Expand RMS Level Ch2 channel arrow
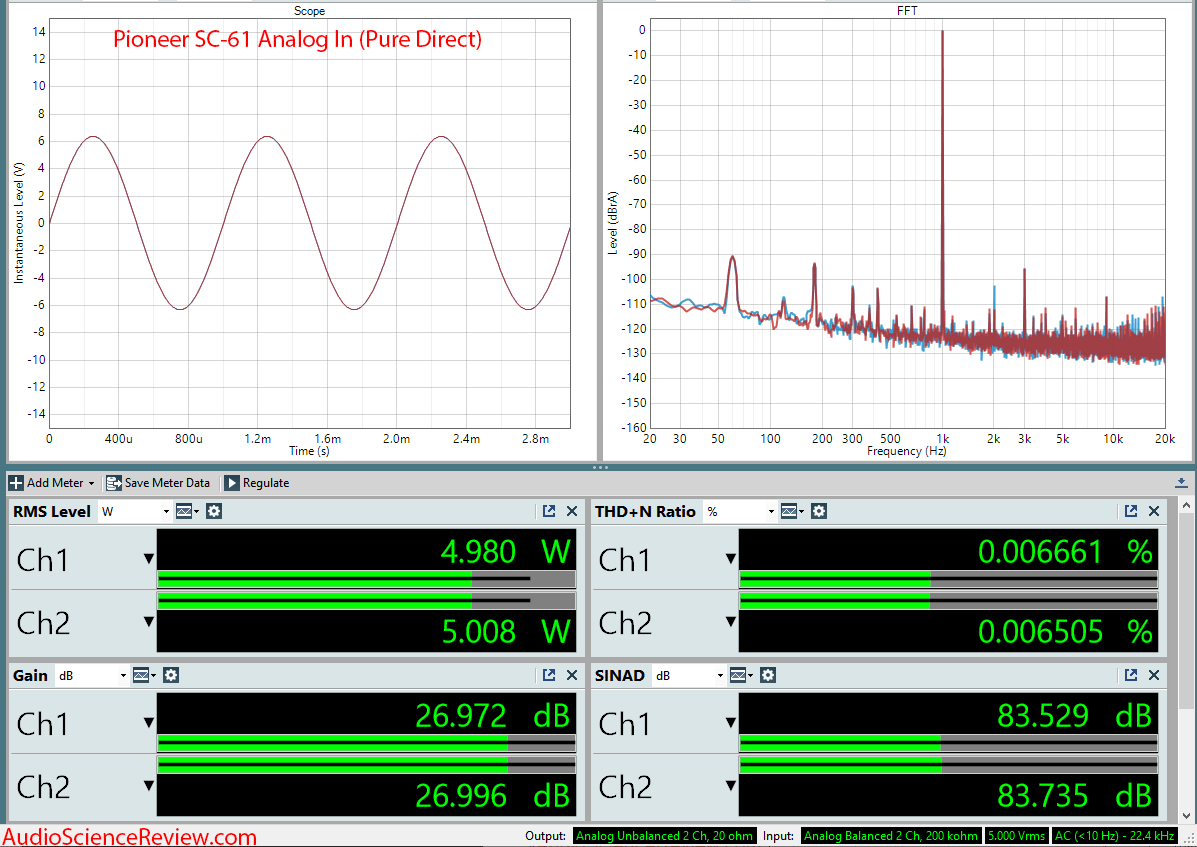Viewport: 1197px width, 847px height. pyautogui.click(x=149, y=622)
